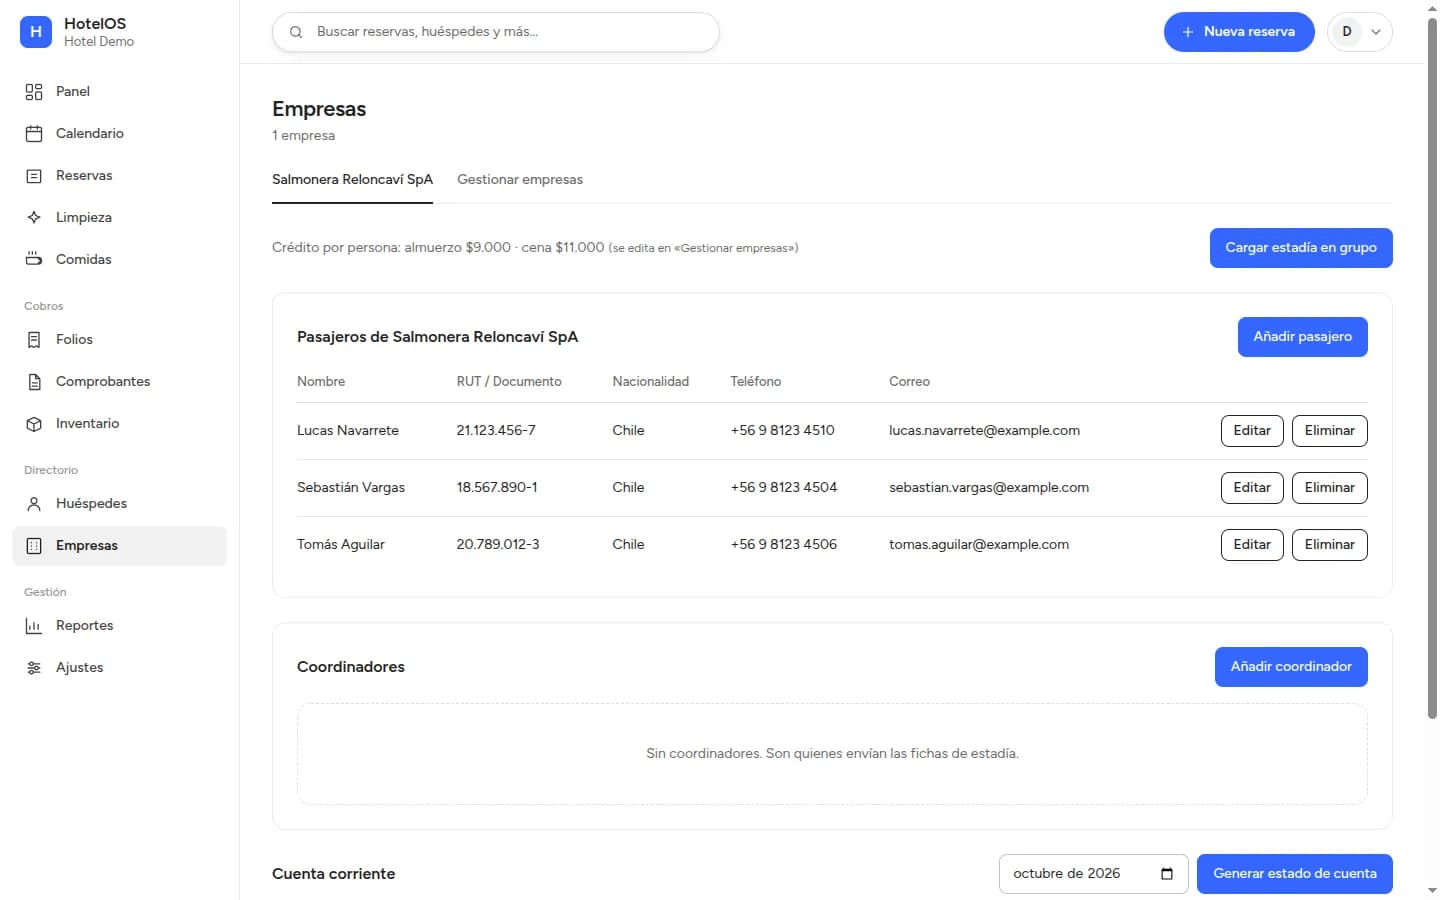Select lucas.navarrete@example.com email
This screenshot has width=1440, height=900.
point(984,431)
